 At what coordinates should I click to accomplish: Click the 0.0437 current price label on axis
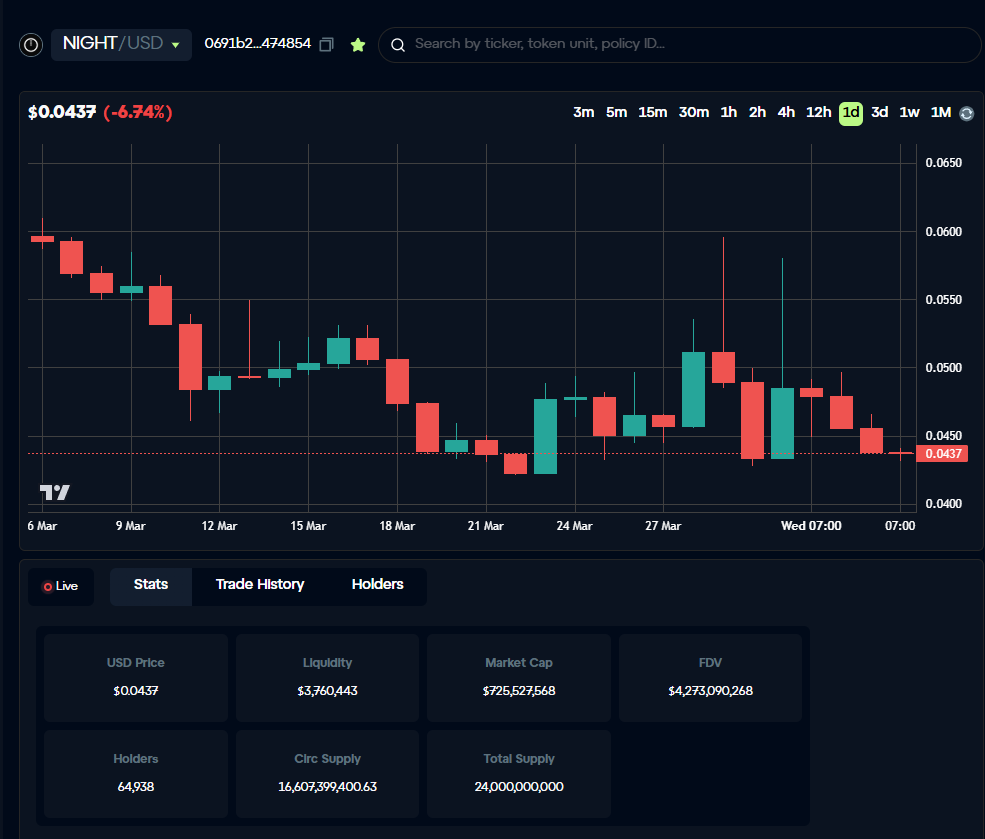point(943,454)
